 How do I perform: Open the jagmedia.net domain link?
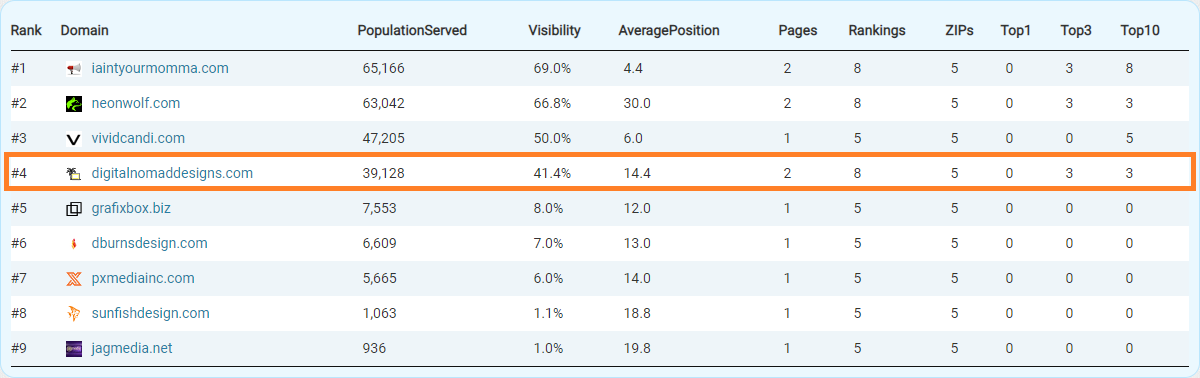click(132, 348)
